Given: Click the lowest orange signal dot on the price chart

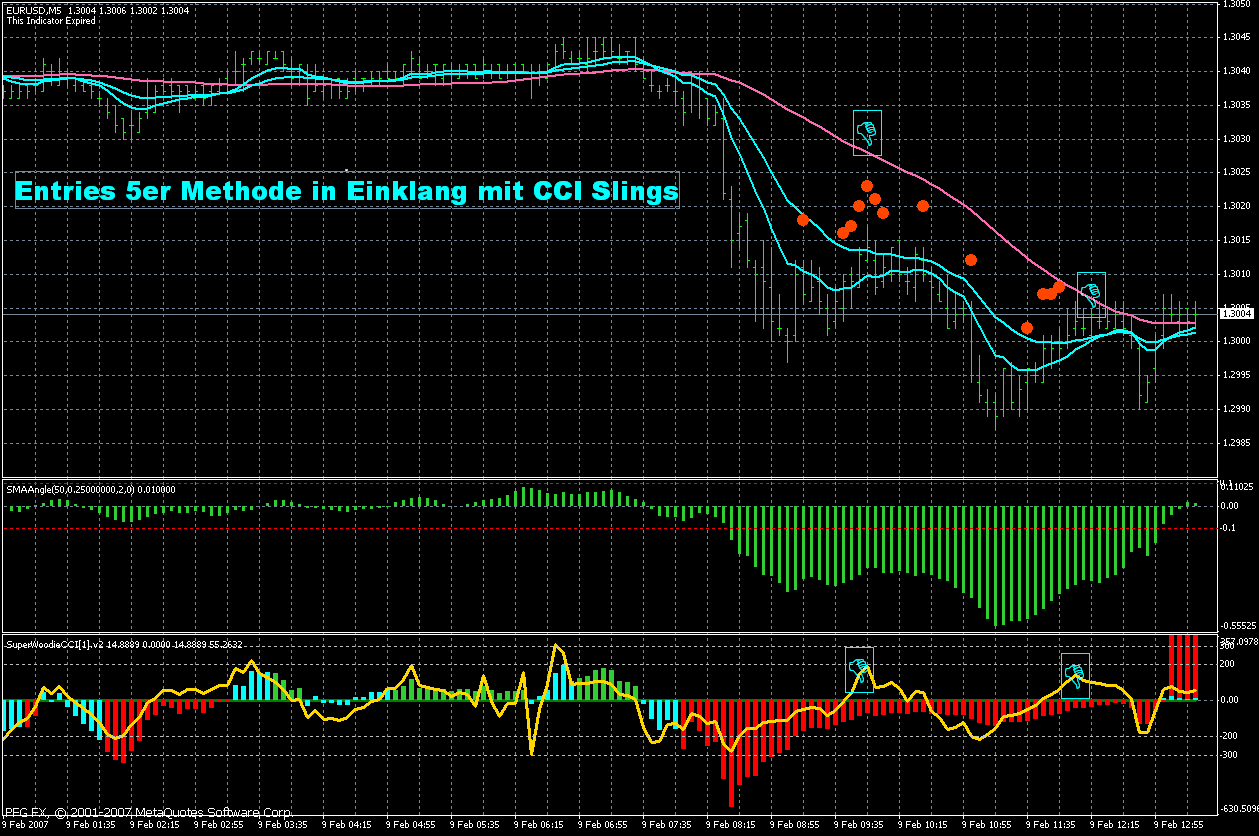Looking at the screenshot, I should click(x=1027, y=327).
